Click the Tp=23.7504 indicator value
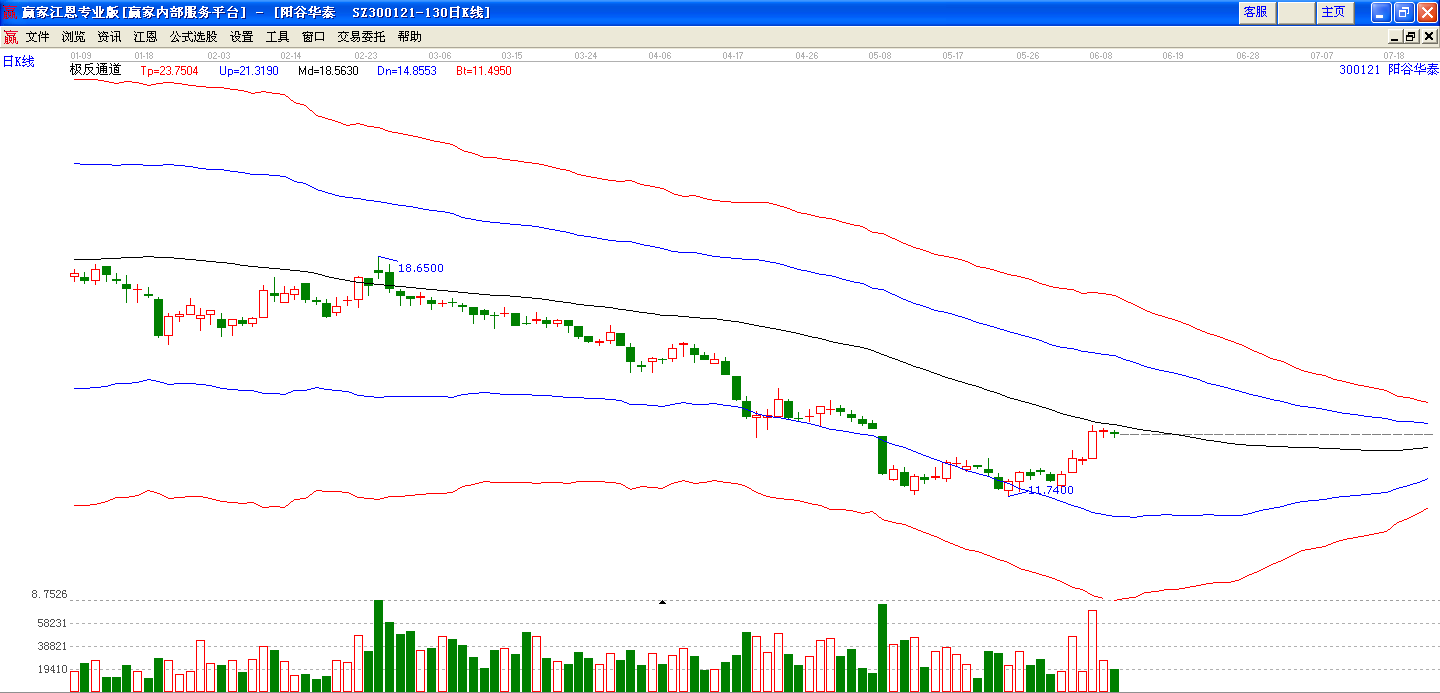Image resolution: width=1440 pixels, height=693 pixels. coord(169,71)
